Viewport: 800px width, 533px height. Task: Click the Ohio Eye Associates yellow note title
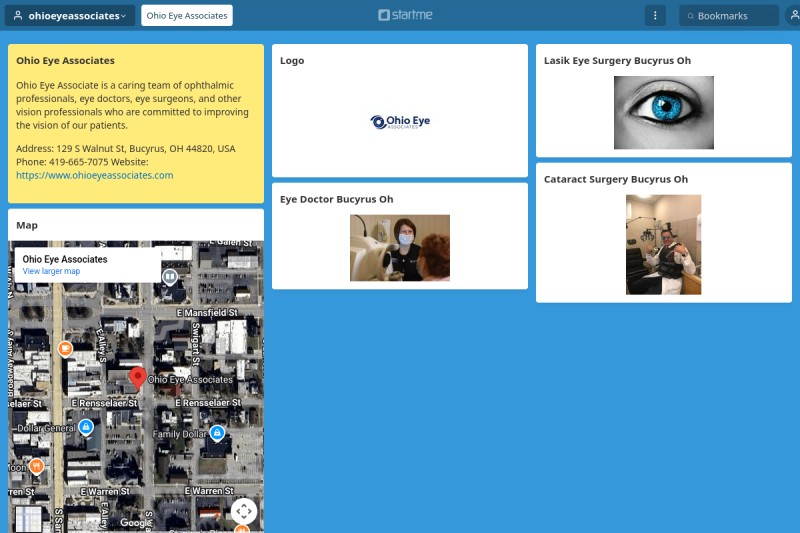pyautogui.click(x=65, y=60)
